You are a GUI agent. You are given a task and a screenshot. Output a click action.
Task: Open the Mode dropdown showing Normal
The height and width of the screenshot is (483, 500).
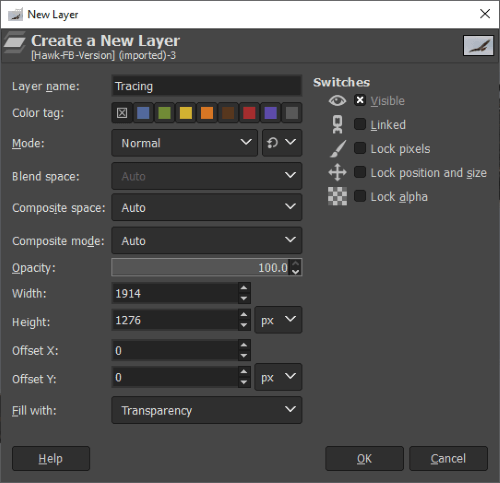pyautogui.click(x=185, y=143)
